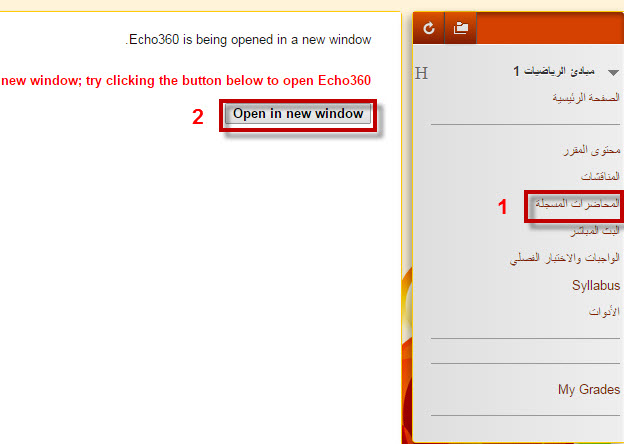Click the Echo360 is being opened message
Image resolution: width=624 pixels, height=444 pixels.
[x=248, y=39]
